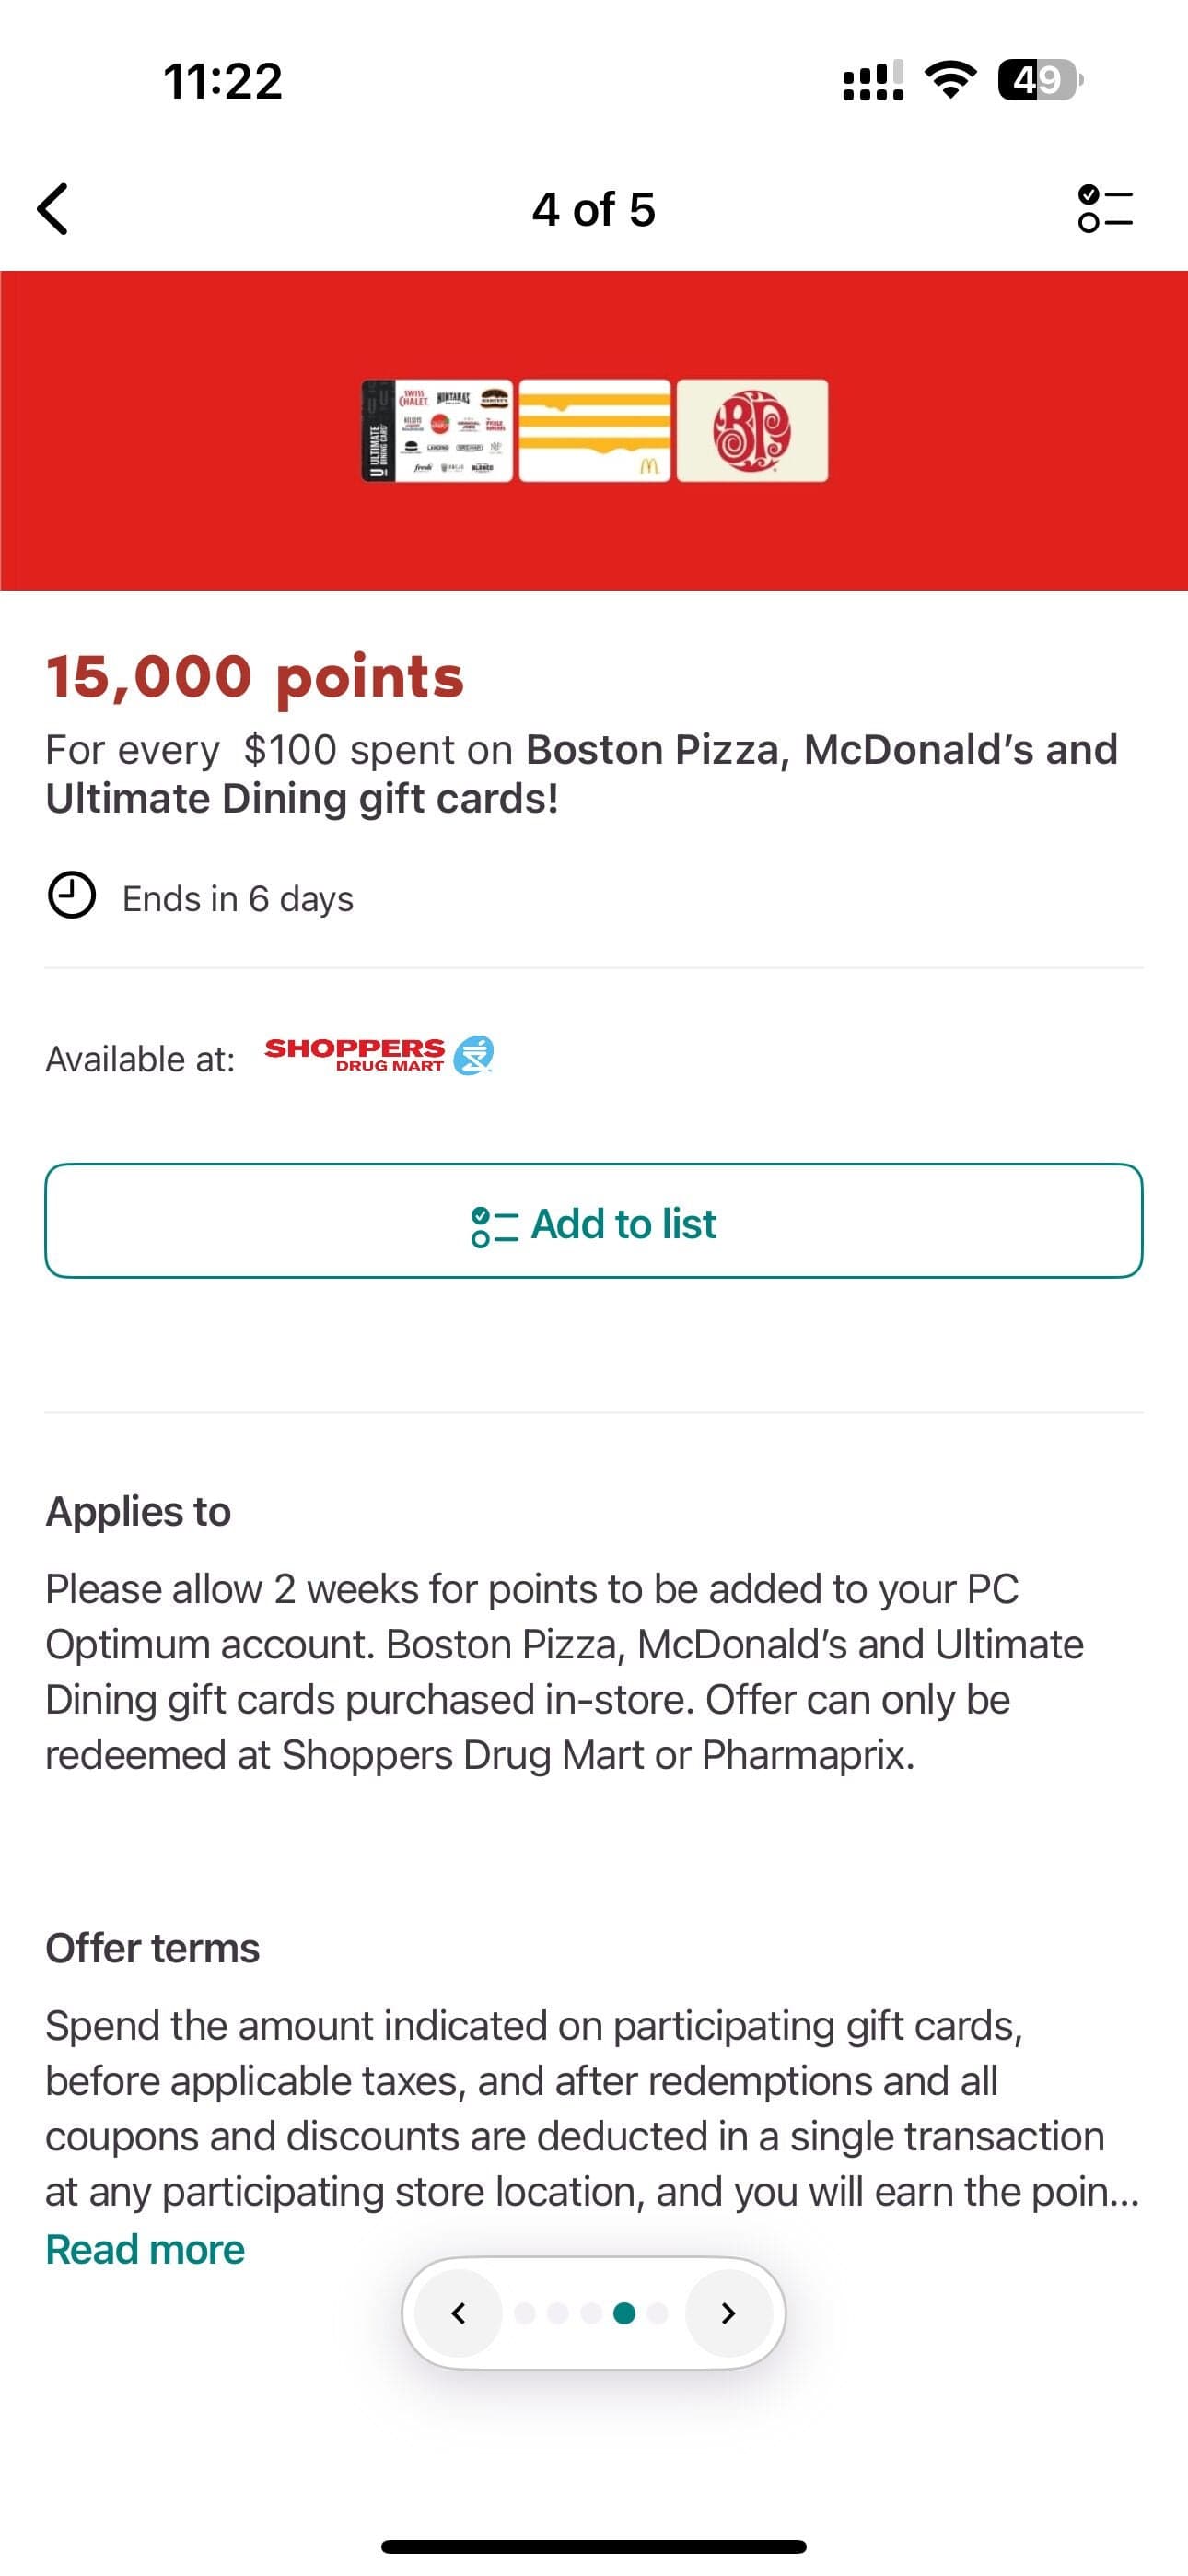The image size is (1188, 2576).
Task: Expand offer terms with Read more
Action: 145,2250
